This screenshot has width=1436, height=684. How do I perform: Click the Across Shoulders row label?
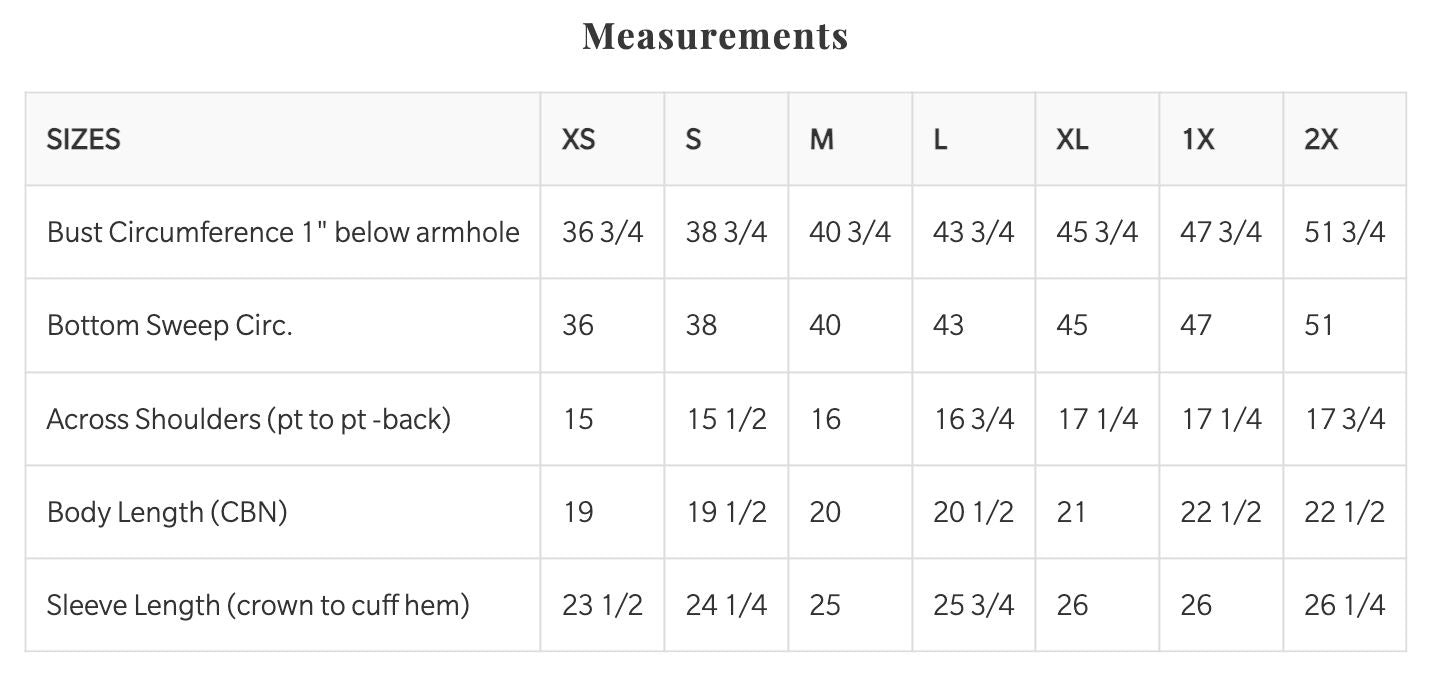click(249, 418)
